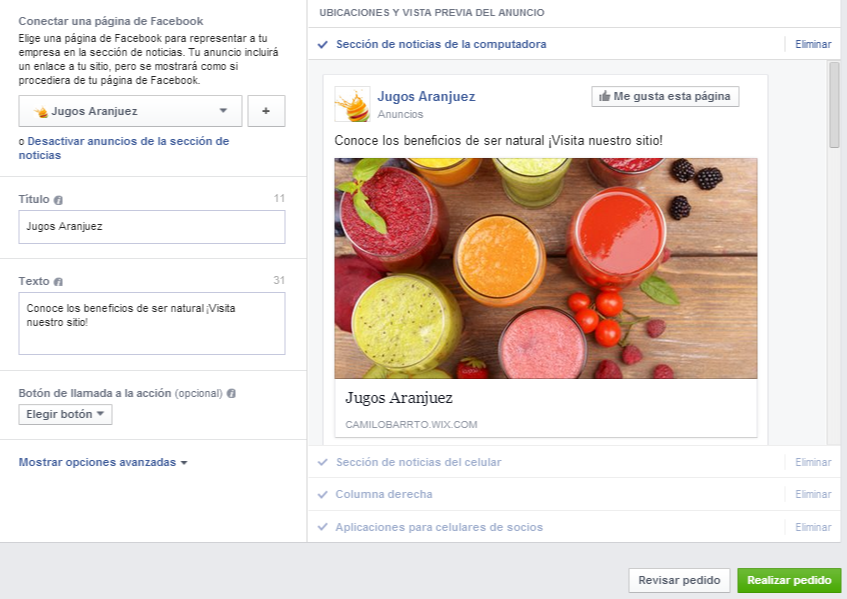Toggle checkmark for Sección de noticias del celular
The image size is (847, 599).
coord(322,462)
